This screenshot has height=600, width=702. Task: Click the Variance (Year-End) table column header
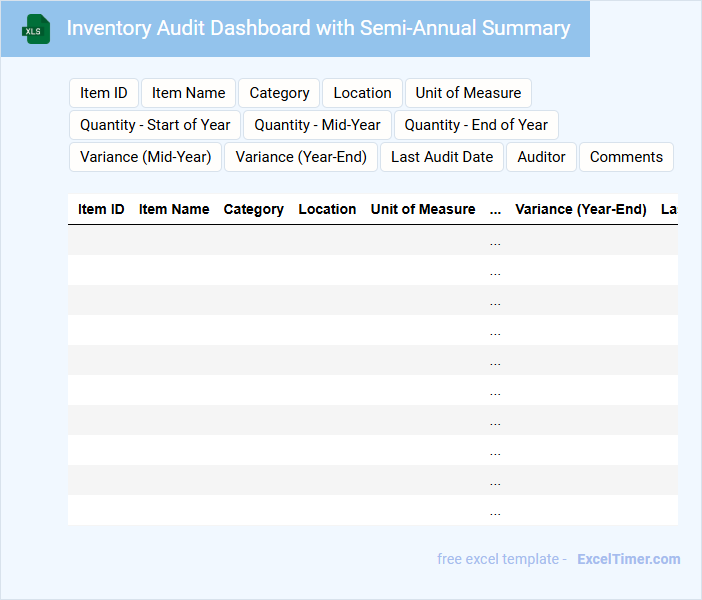(580, 209)
